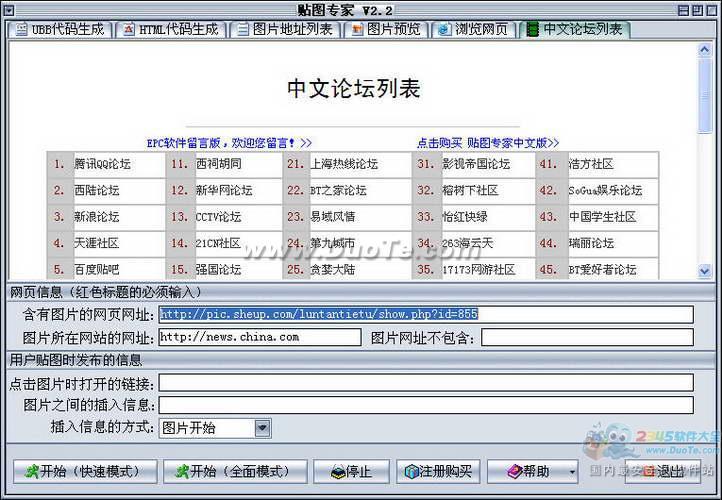
Task: Select the 中文论坛列表 tab
Action: click(x=575, y=29)
